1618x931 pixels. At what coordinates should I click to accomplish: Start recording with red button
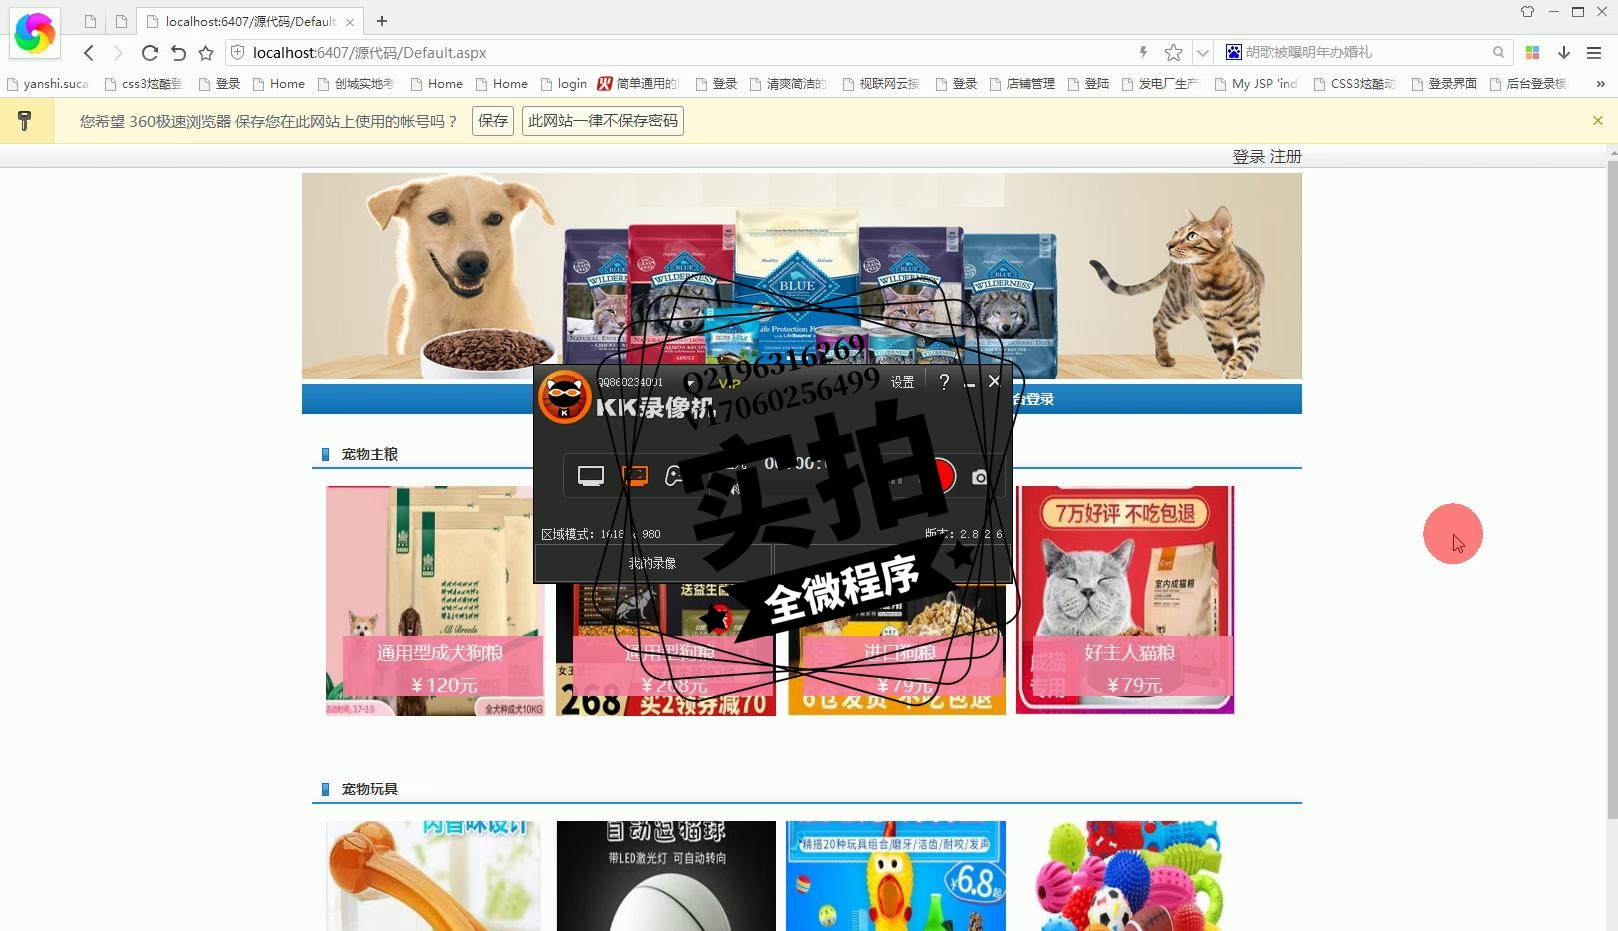tap(939, 476)
